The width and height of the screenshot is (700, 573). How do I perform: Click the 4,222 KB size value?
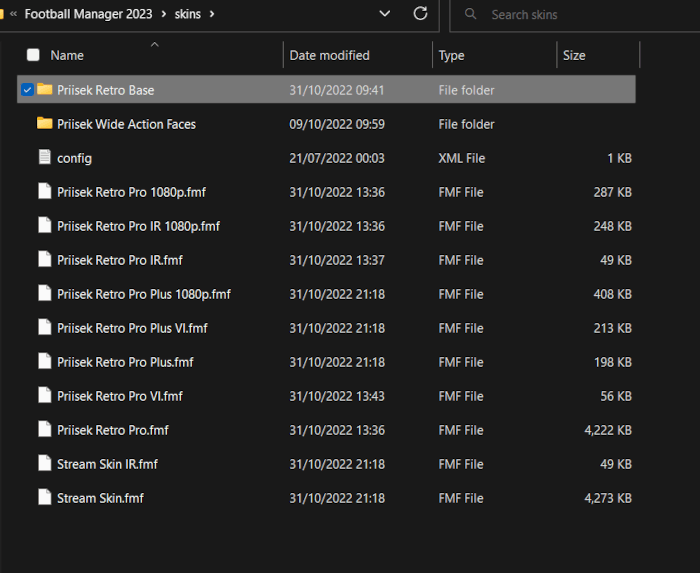(x=608, y=430)
